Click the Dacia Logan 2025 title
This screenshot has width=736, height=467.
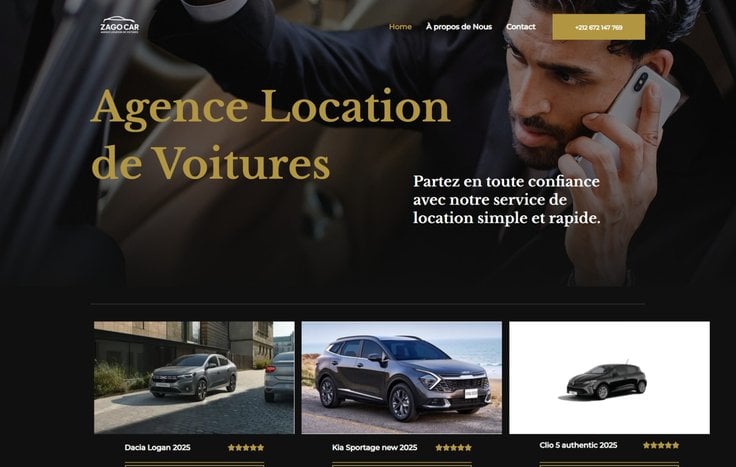click(157, 447)
